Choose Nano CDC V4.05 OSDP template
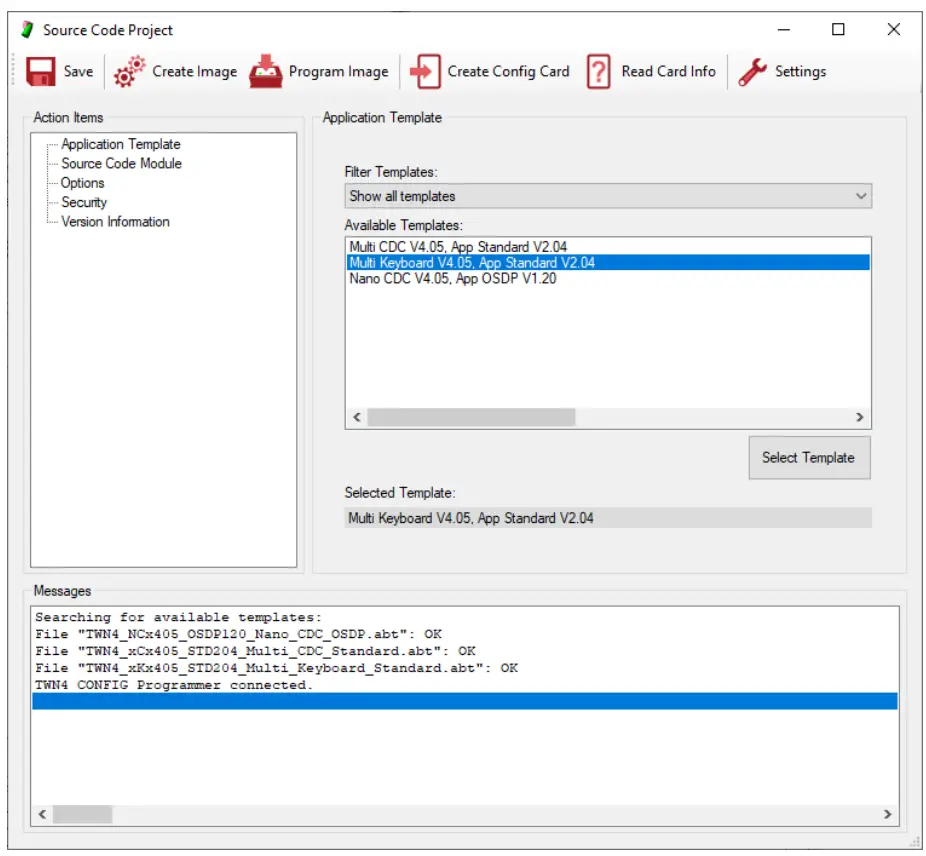The height and width of the screenshot is (856, 926). 452,279
